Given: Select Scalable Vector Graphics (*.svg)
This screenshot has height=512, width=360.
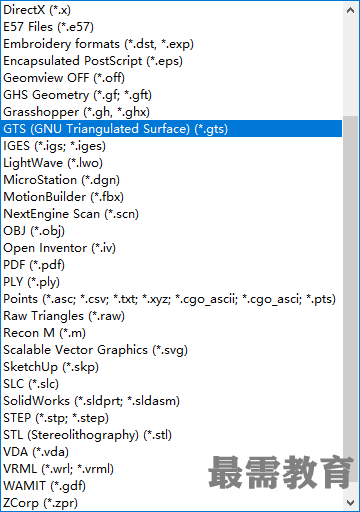Looking at the screenshot, I should 171,350.
